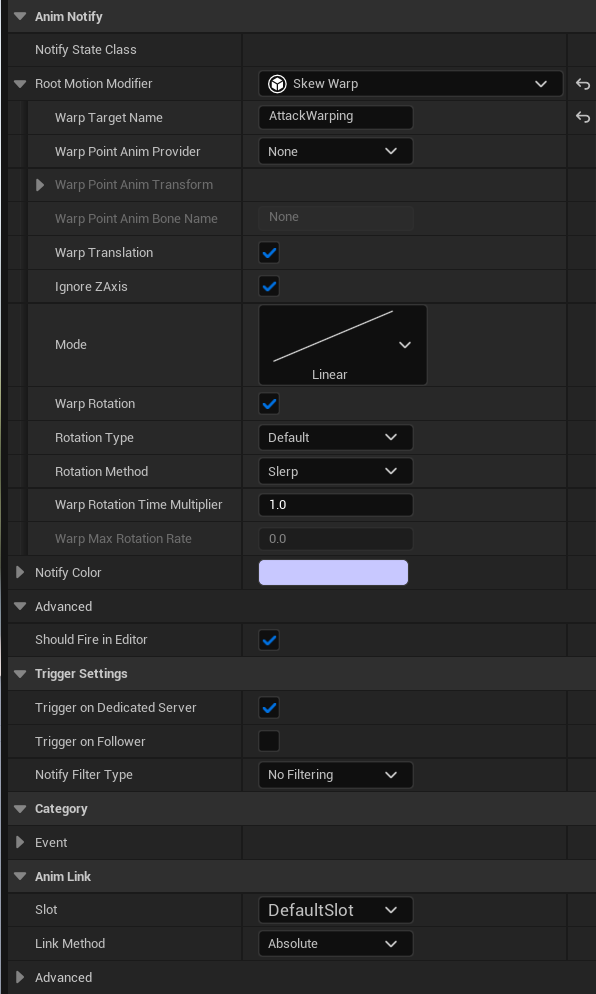The width and height of the screenshot is (596, 994).
Task: Collapse the Category section
Action: [20, 809]
